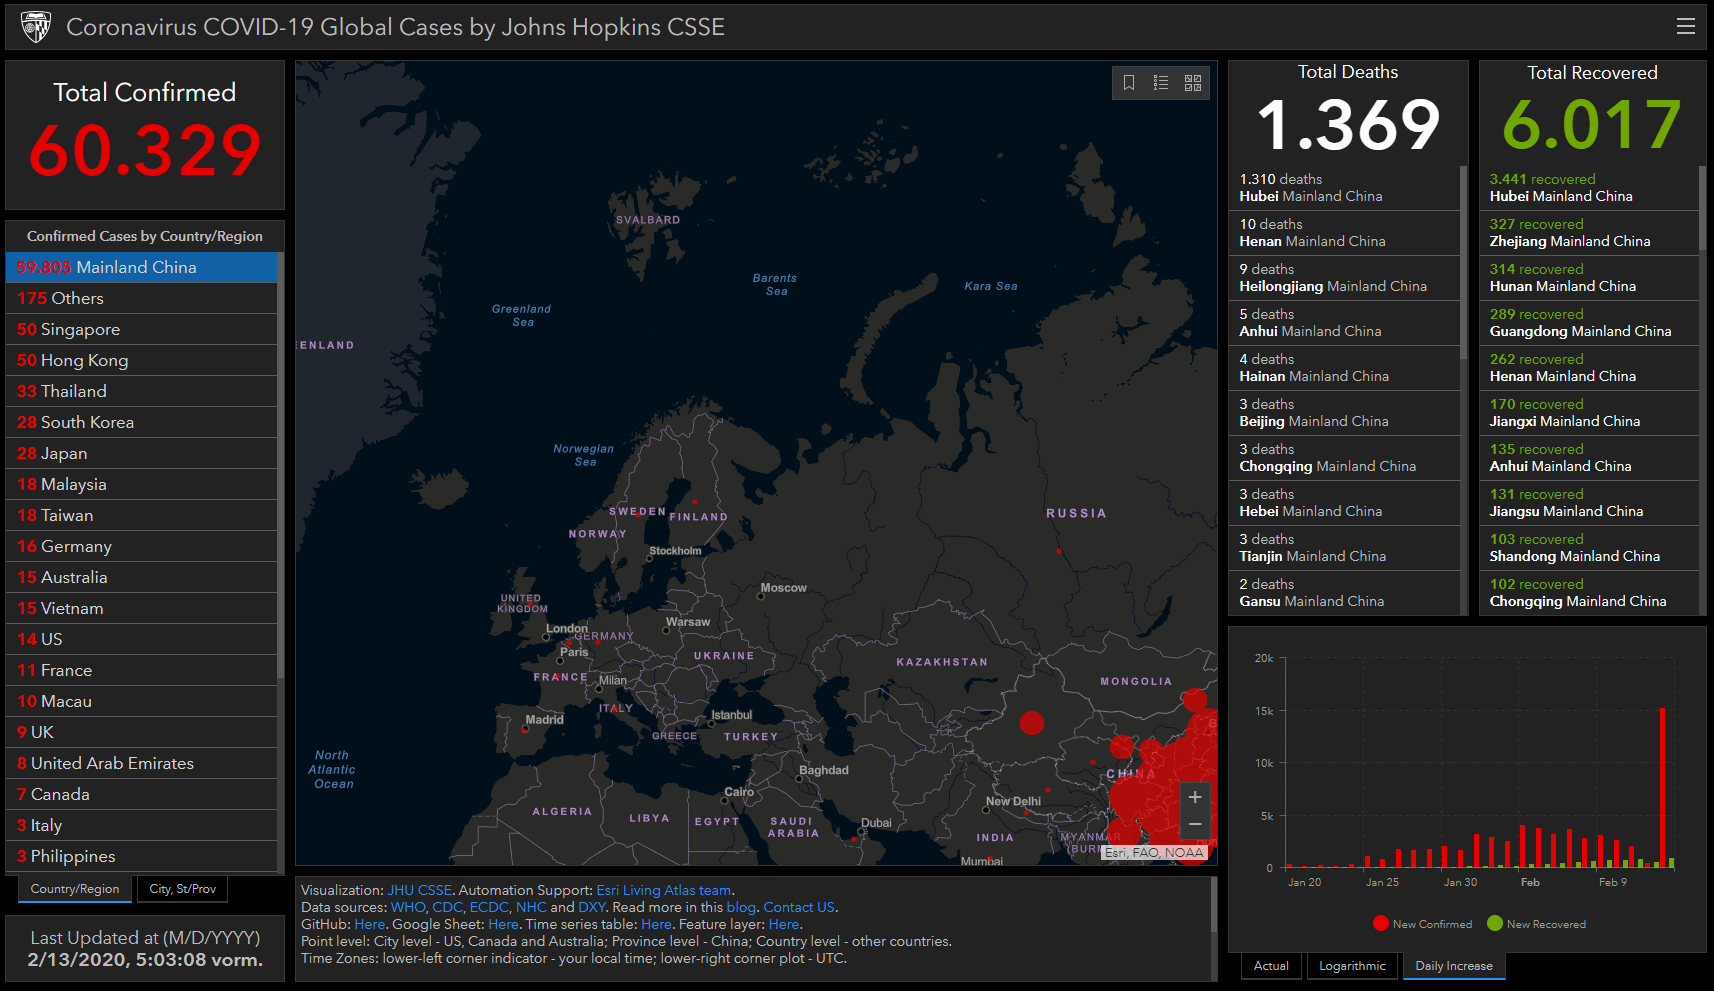
Task: Open the WHO data source link
Action: [408, 907]
